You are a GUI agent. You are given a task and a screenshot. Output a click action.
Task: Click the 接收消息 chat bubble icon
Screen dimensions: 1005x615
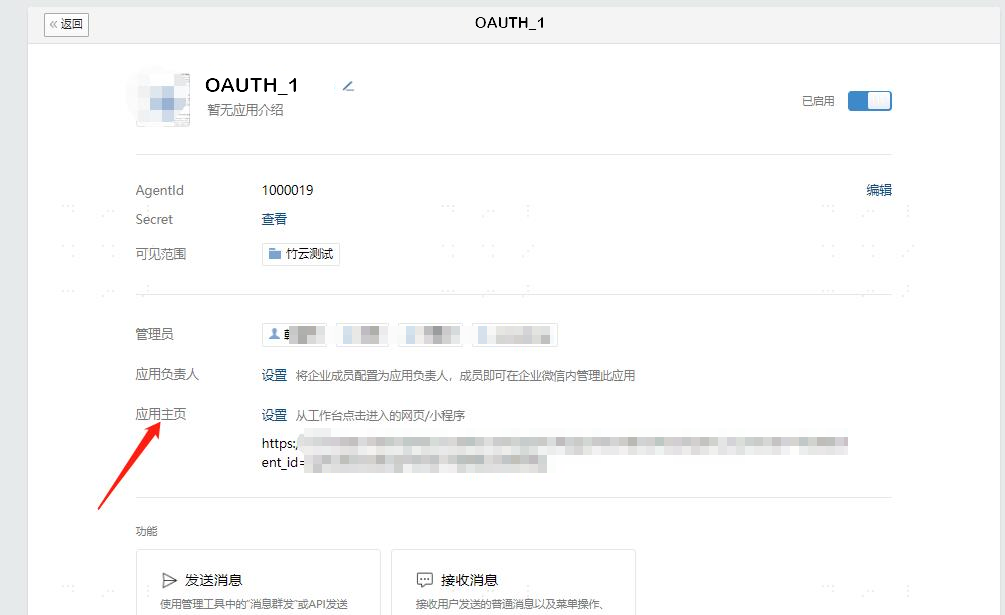pos(425,580)
